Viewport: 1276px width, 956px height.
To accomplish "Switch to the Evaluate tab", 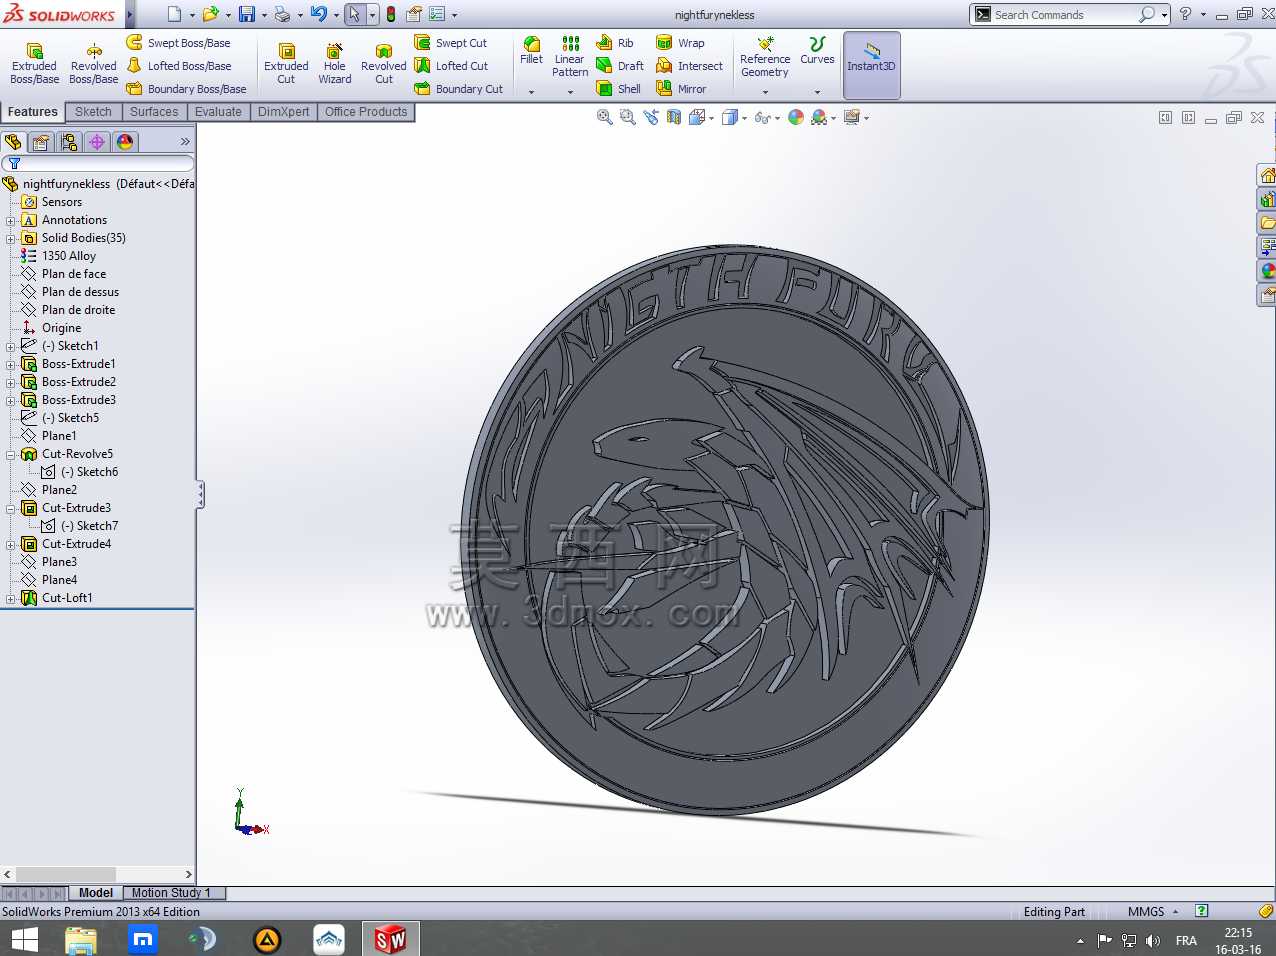I will 218,112.
